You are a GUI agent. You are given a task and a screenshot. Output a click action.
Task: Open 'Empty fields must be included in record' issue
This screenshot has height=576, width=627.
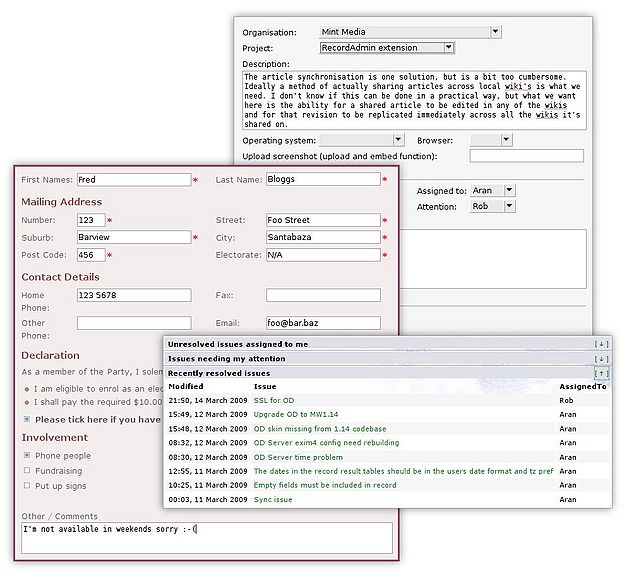pyautogui.click(x=325, y=485)
